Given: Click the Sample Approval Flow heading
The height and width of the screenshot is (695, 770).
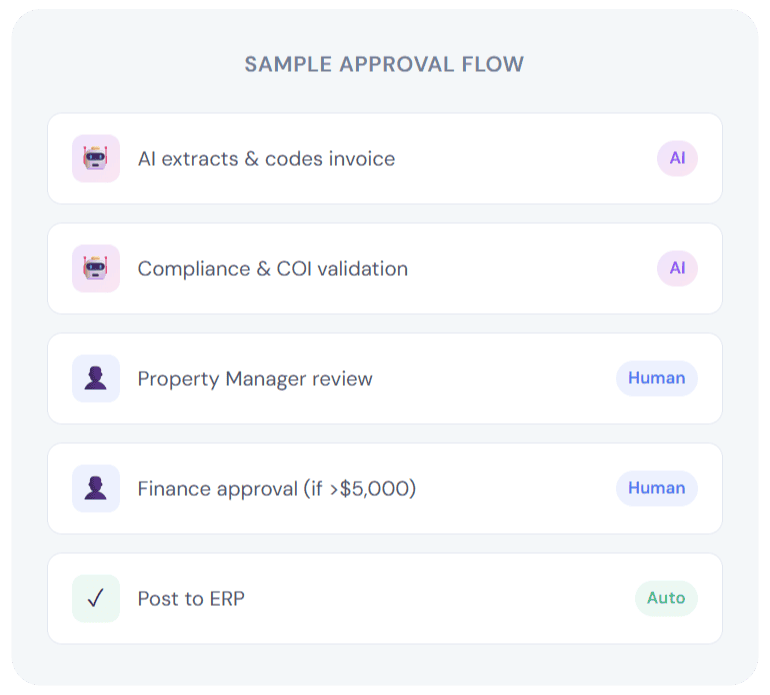Looking at the screenshot, I should pyautogui.click(x=384, y=65).
